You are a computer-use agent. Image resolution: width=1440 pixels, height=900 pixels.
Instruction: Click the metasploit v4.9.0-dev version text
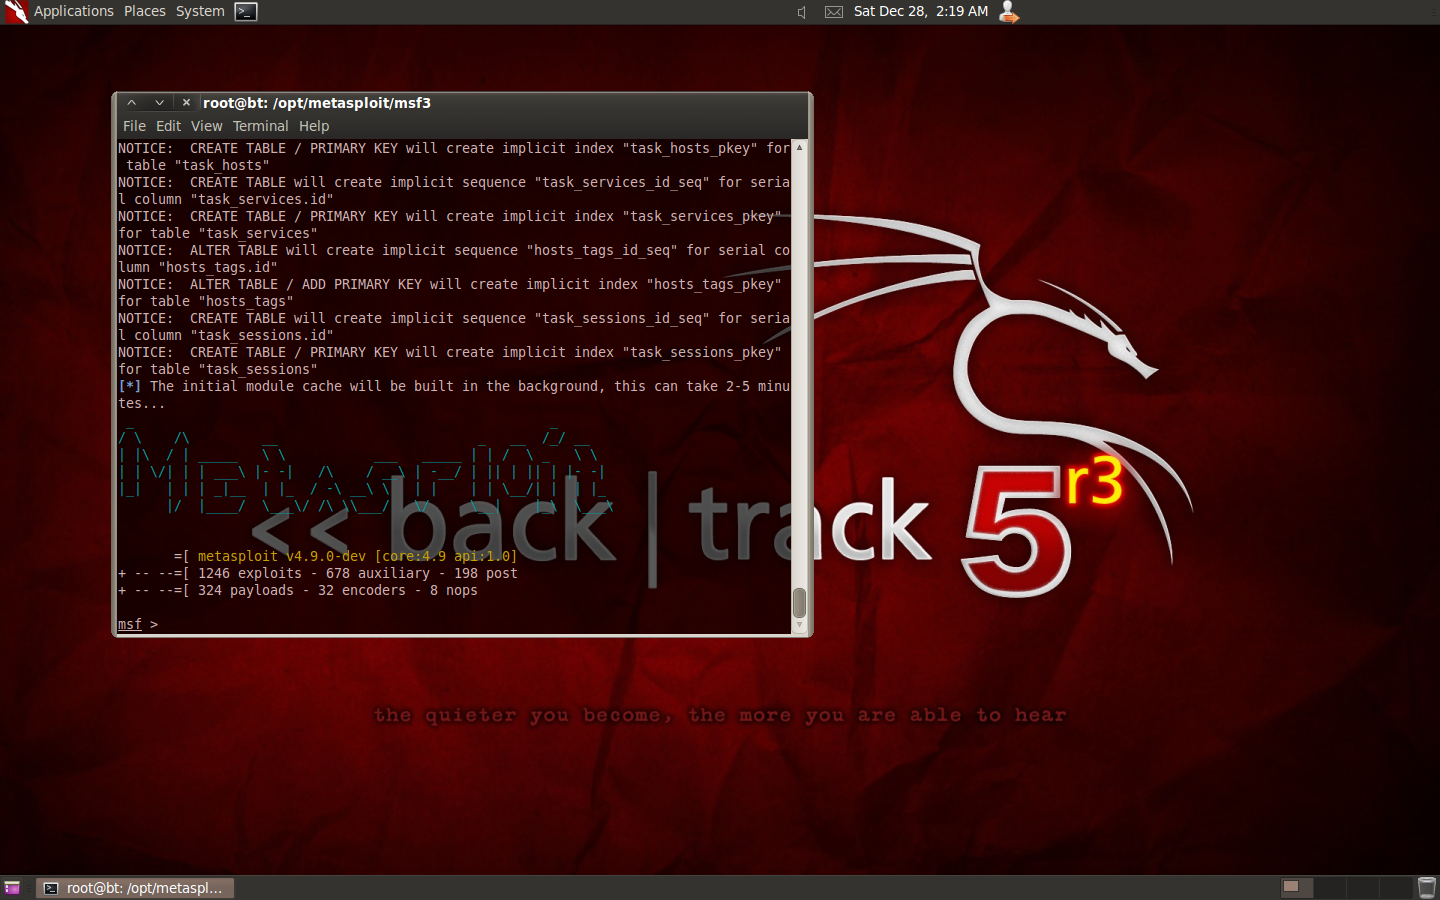pyautogui.click(x=357, y=556)
